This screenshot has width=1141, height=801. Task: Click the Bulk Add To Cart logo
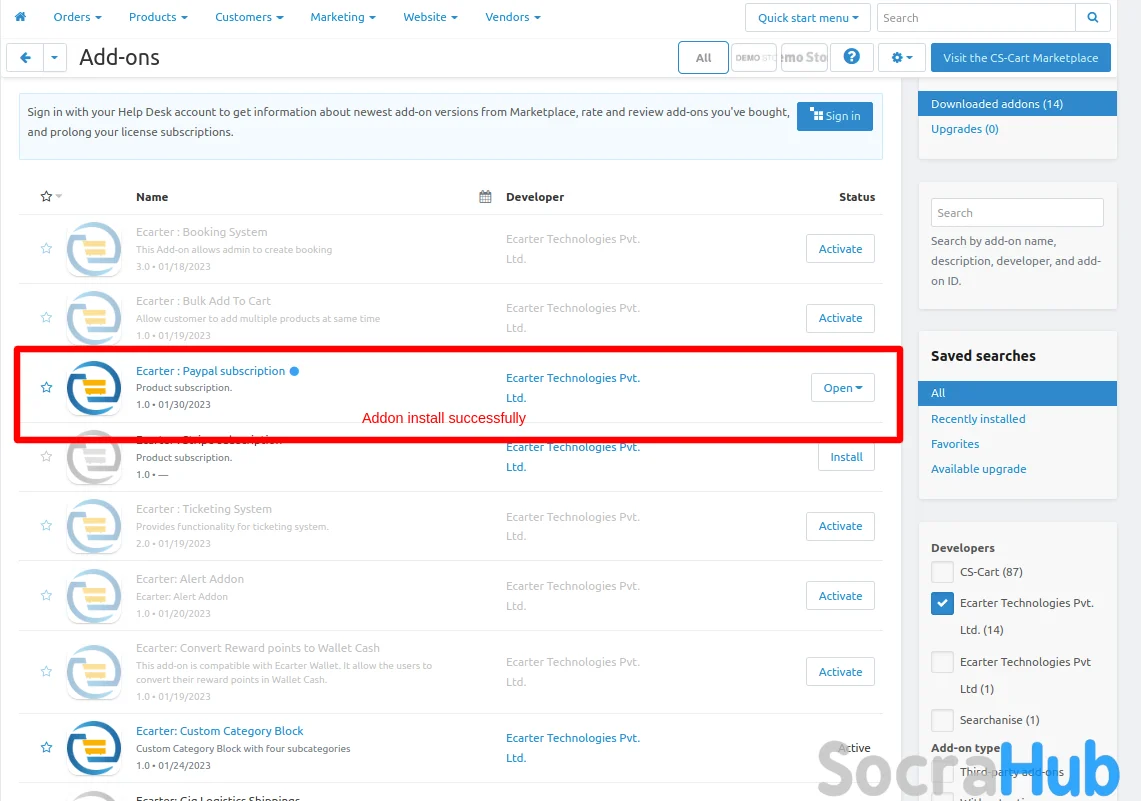(x=94, y=318)
